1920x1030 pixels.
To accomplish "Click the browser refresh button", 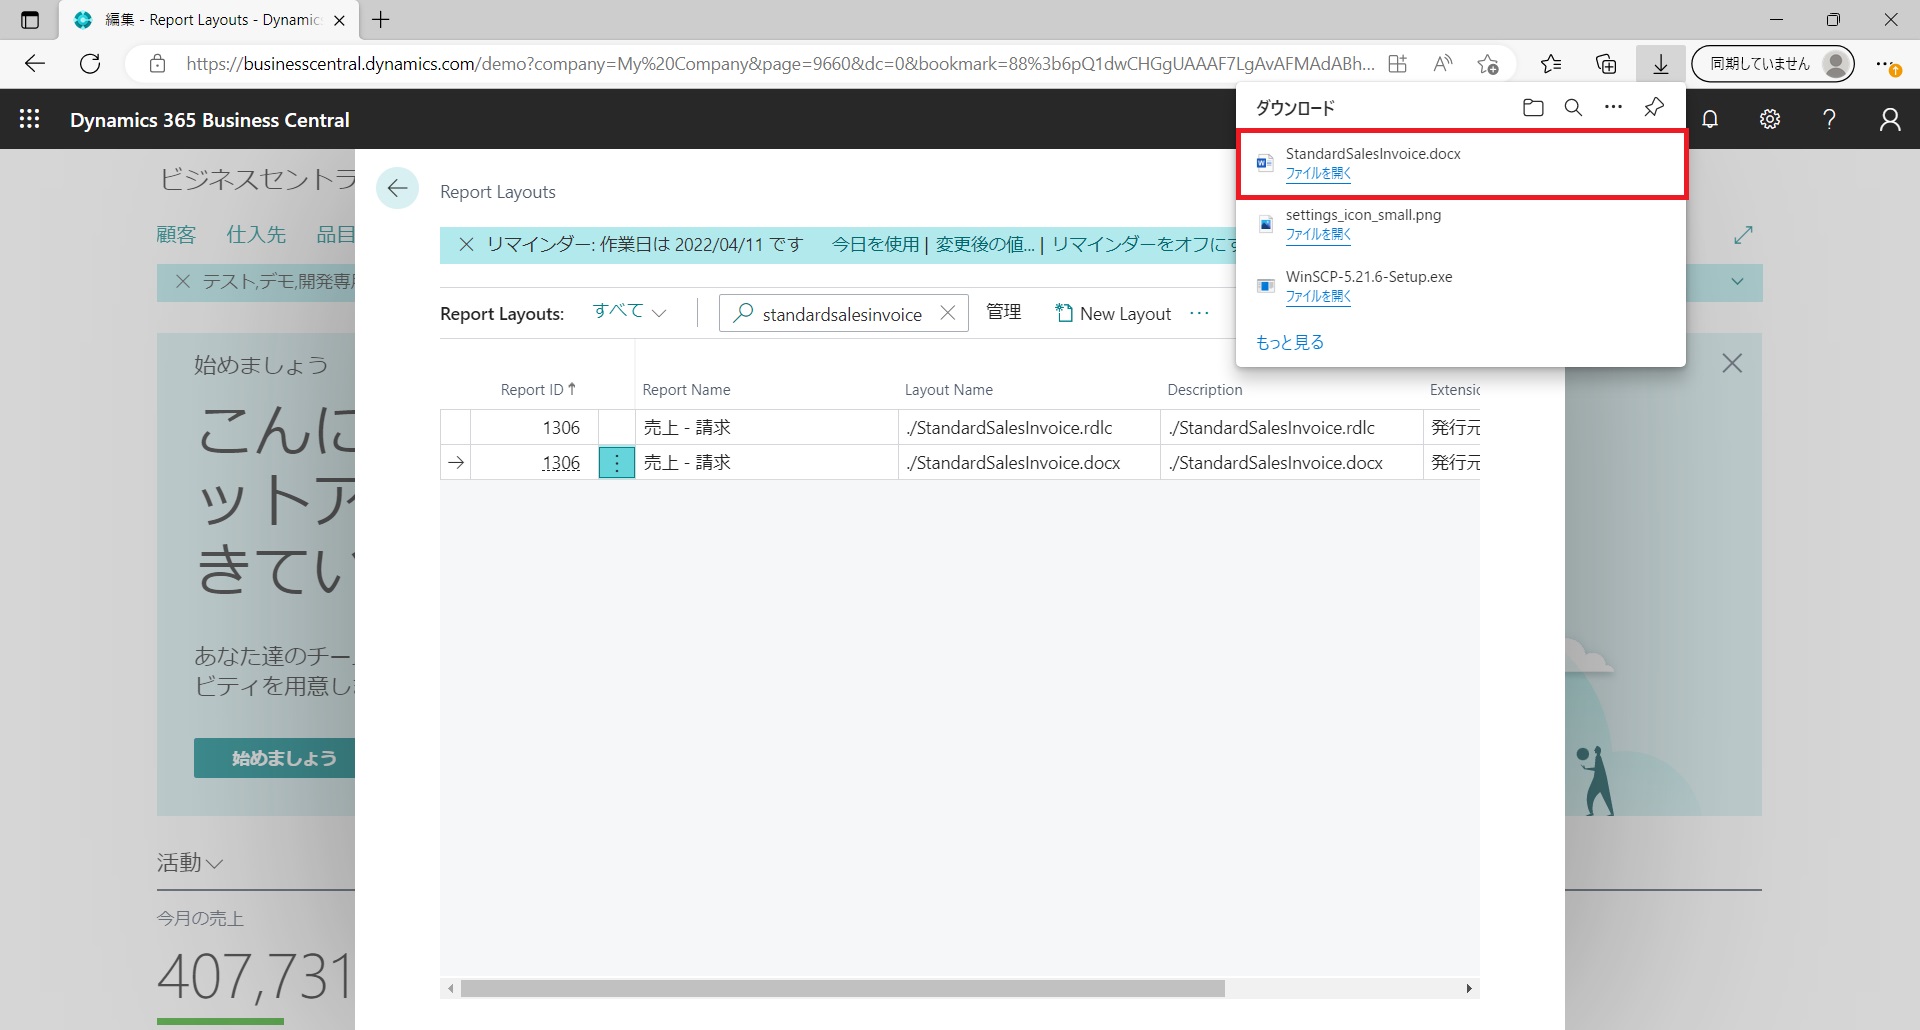I will coord(90,64).
